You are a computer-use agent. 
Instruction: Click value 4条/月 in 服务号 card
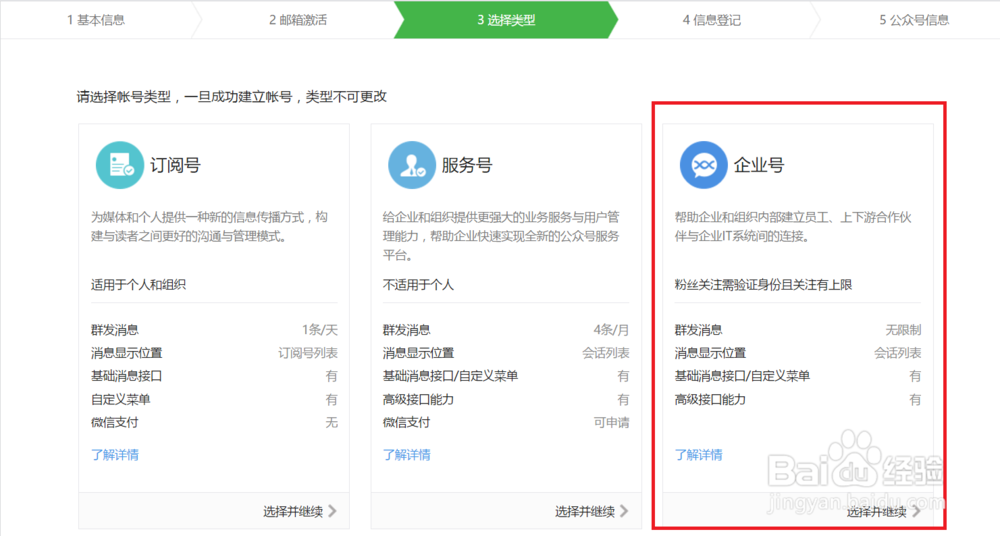pos(611,330)
